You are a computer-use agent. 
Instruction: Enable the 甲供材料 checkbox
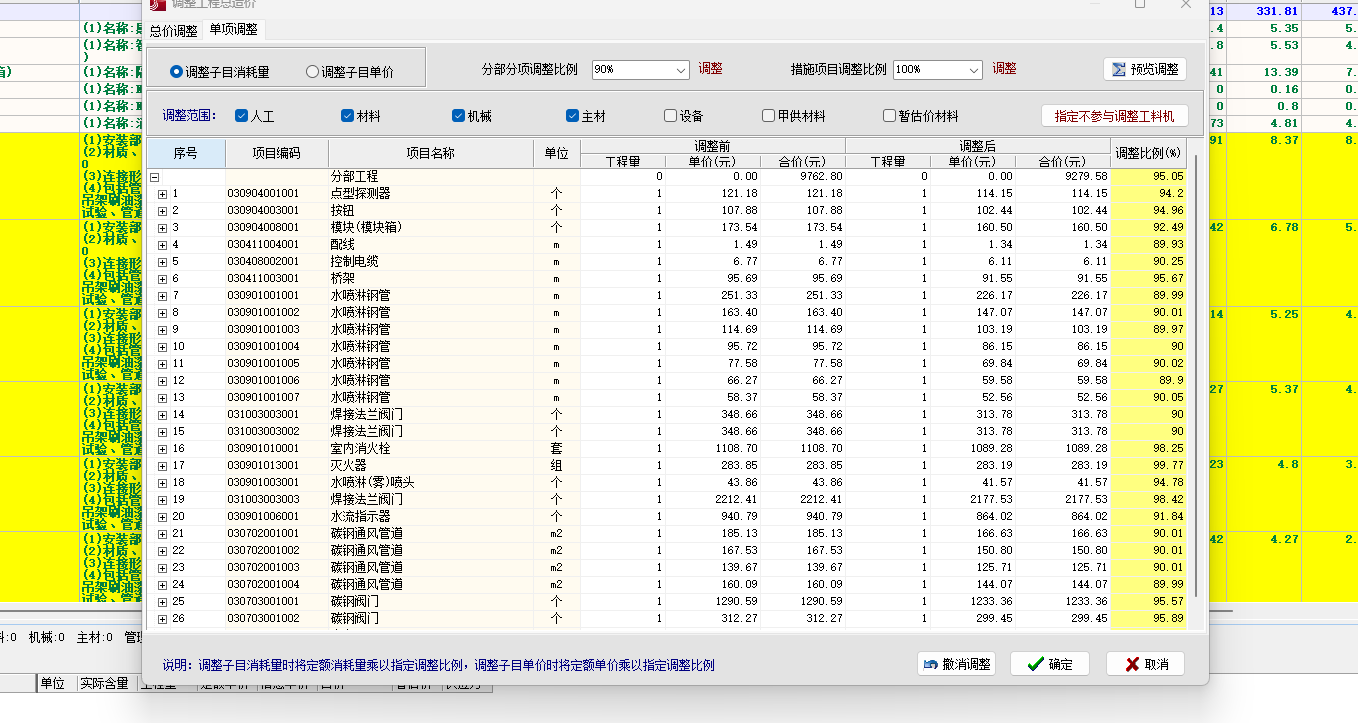pyautogui.click(x=768, y=116)
